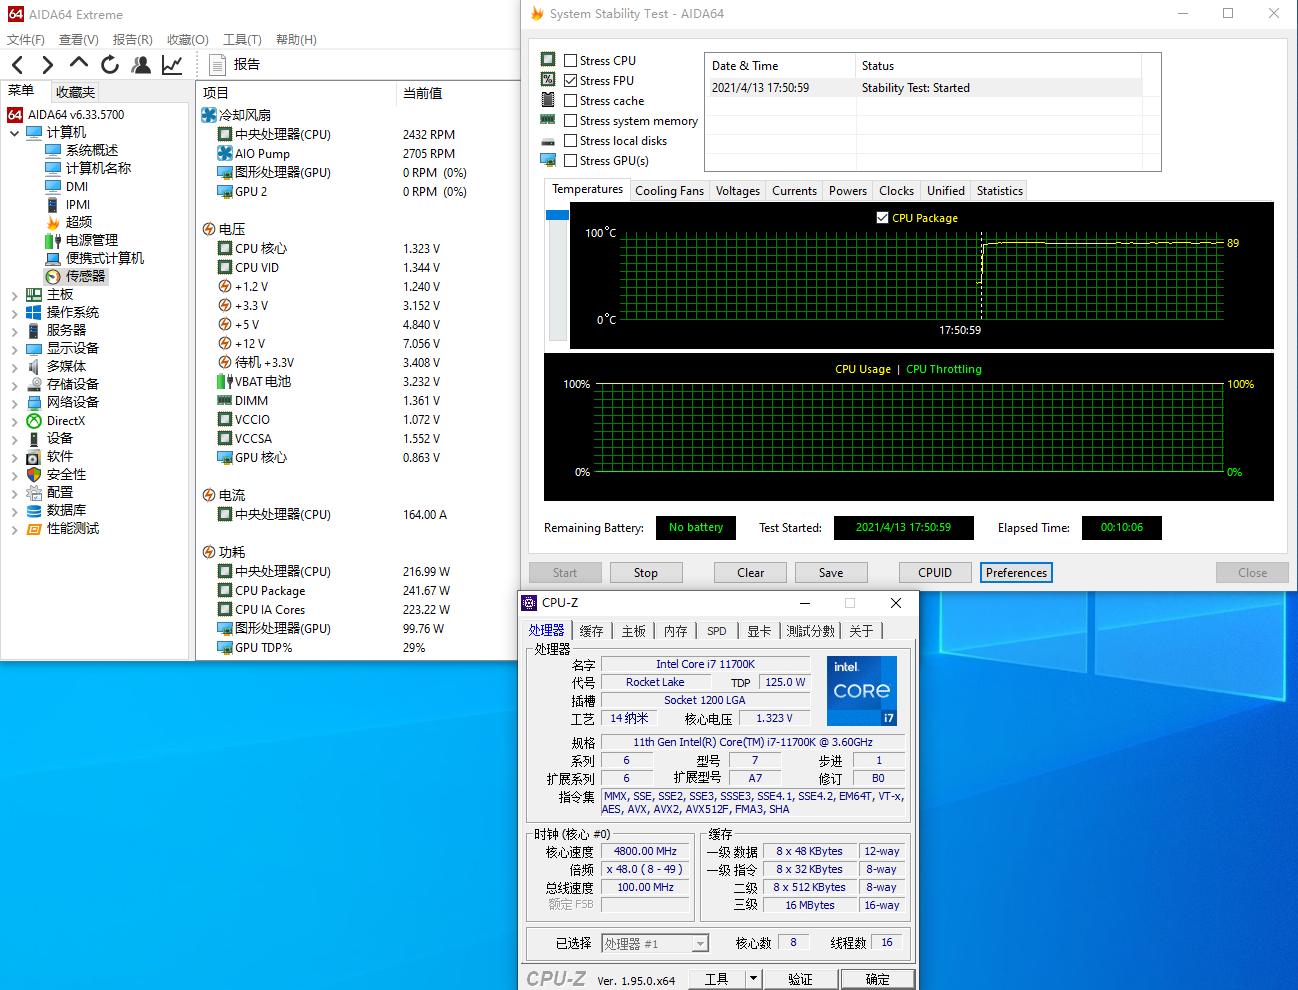Click the Stop button

[646, 573]
